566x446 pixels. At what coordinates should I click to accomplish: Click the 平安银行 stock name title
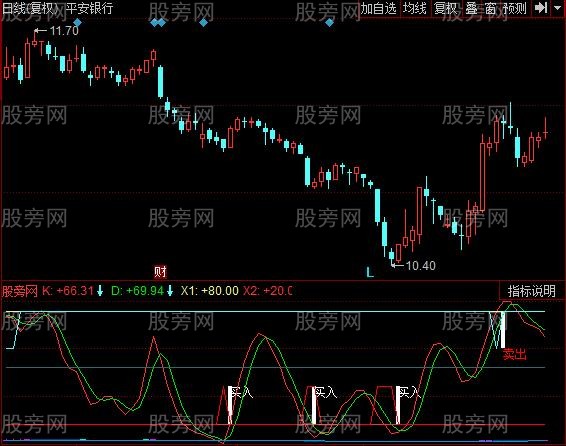click(x=90, y=8)
